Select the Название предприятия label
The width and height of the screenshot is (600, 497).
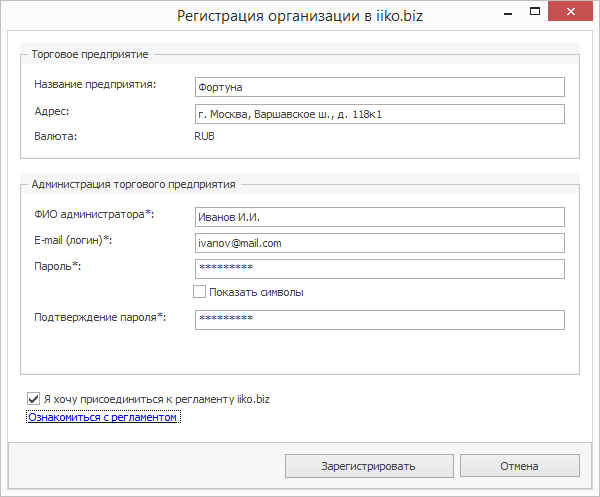(x=95, y=84)
